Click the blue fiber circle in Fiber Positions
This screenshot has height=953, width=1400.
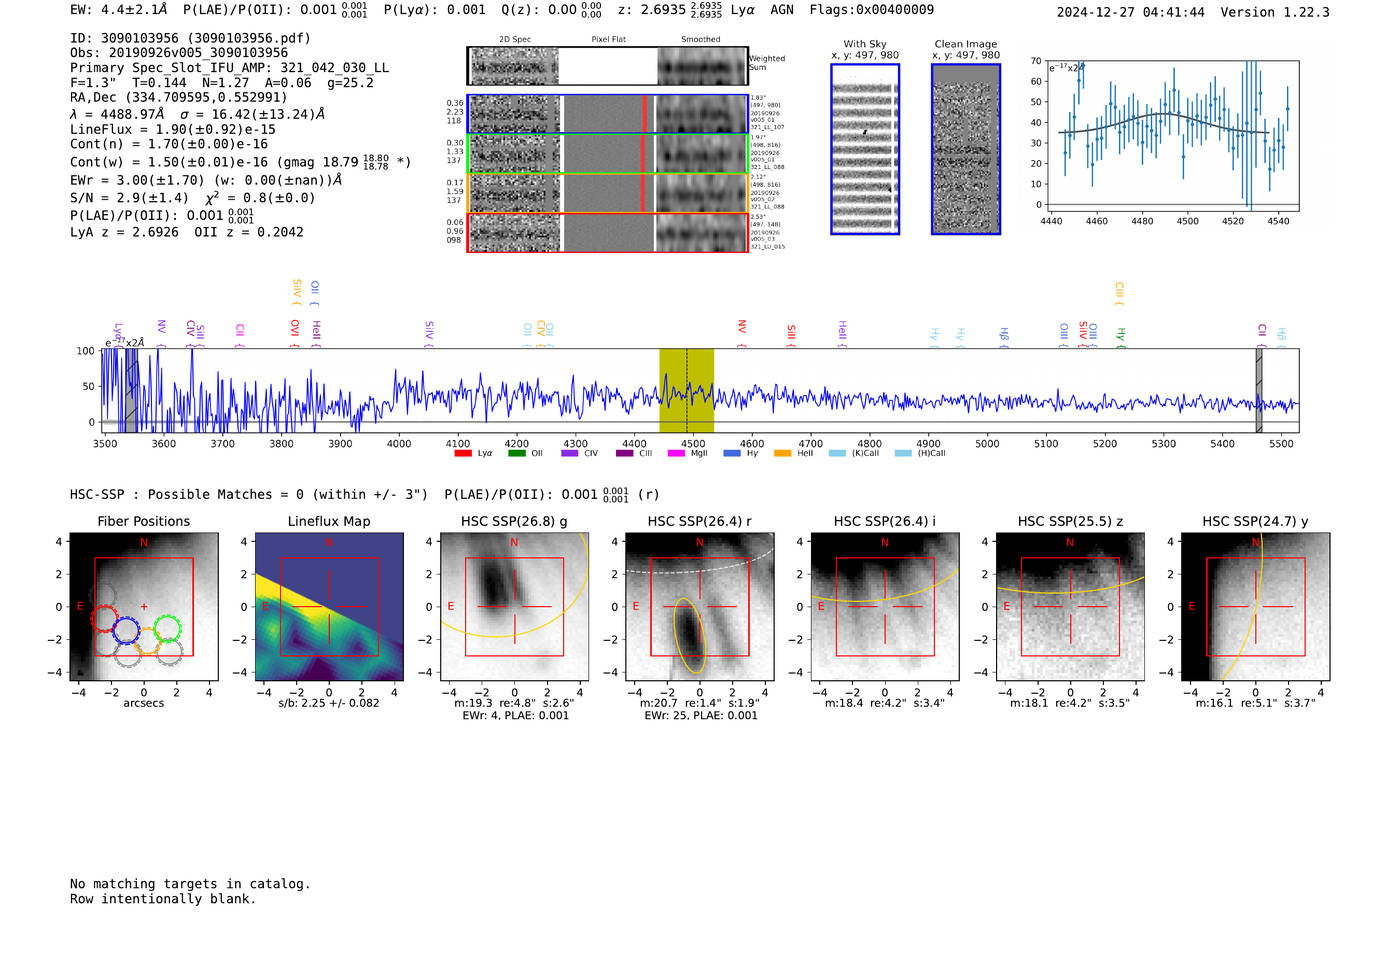tap(126, 630)
